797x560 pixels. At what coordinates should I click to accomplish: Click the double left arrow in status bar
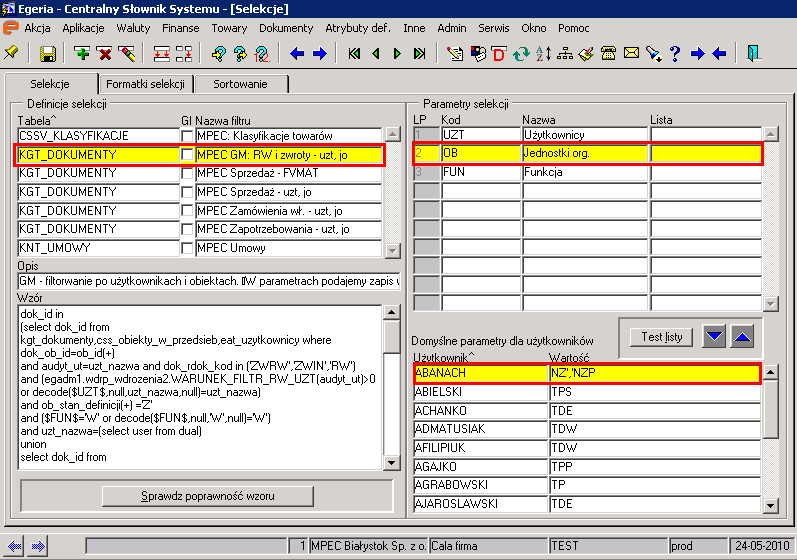(14, 546)
